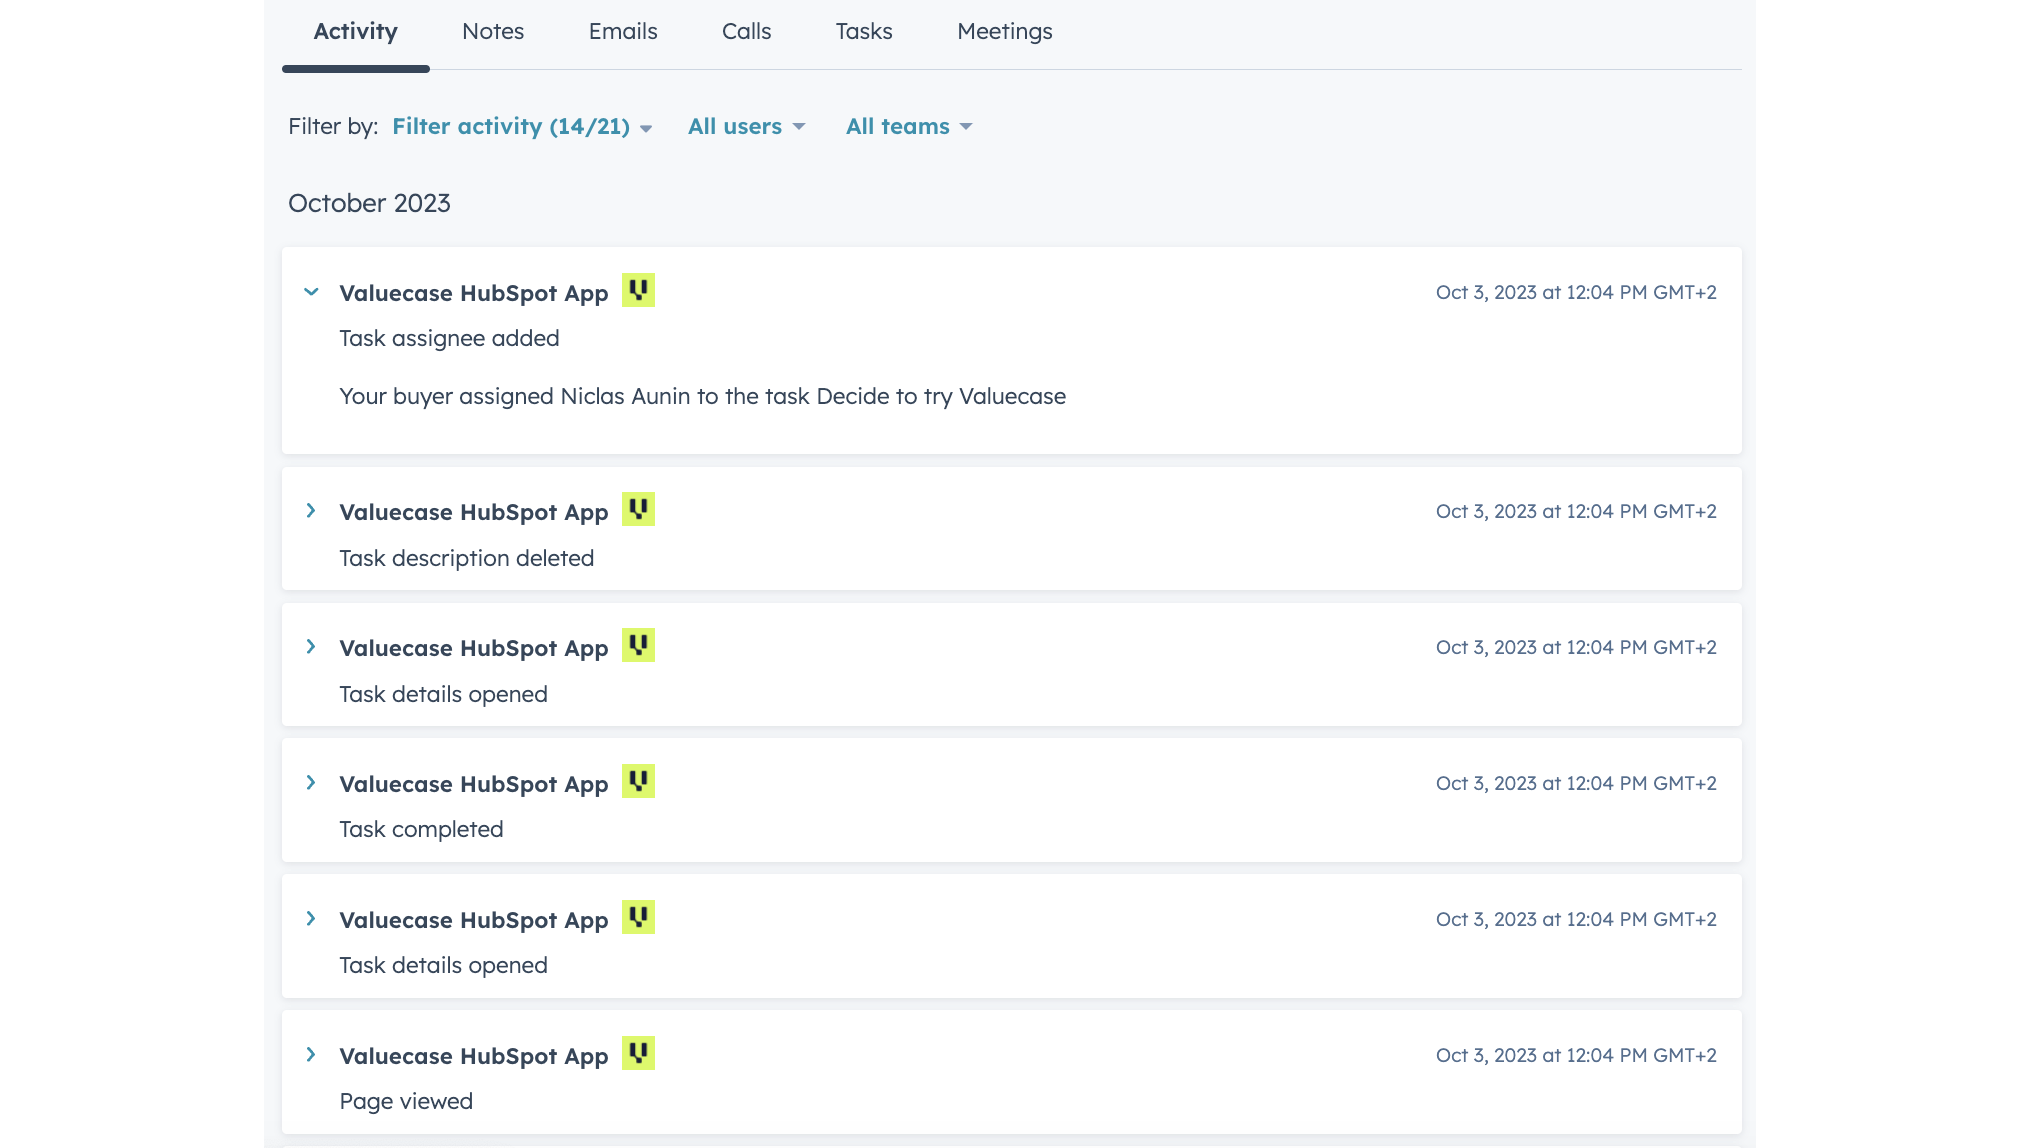The height and width of the screenshot is (1148, 2040).
Task: Click Valuecase logo icon on Page viewed entry
Action: [638, 1054]
